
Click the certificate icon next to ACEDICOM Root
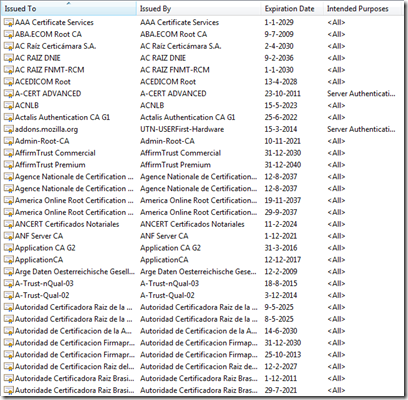pyautogui.click(x=9, y=82)
